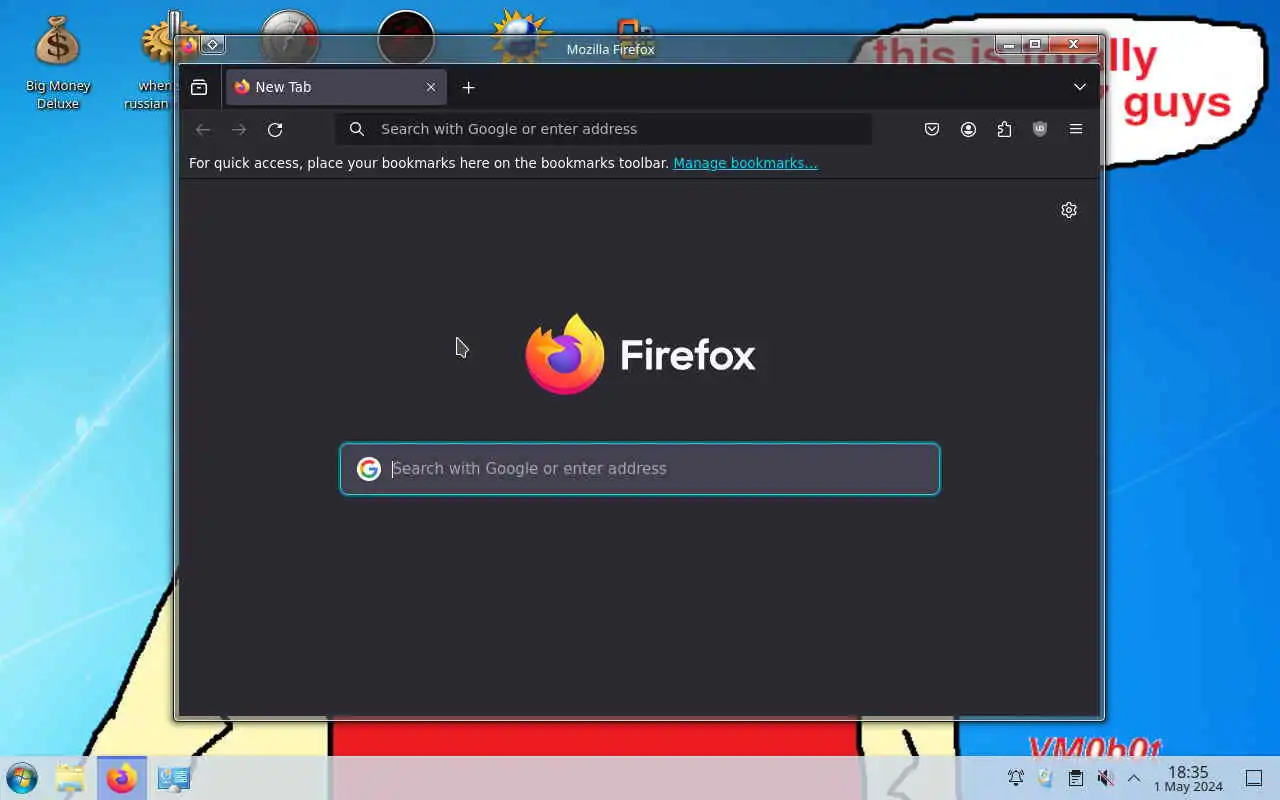The width and height of the screenshot is (1280, 800).
Task: Minimize the Mozilla Firefox window
Action: (1009, 44)
